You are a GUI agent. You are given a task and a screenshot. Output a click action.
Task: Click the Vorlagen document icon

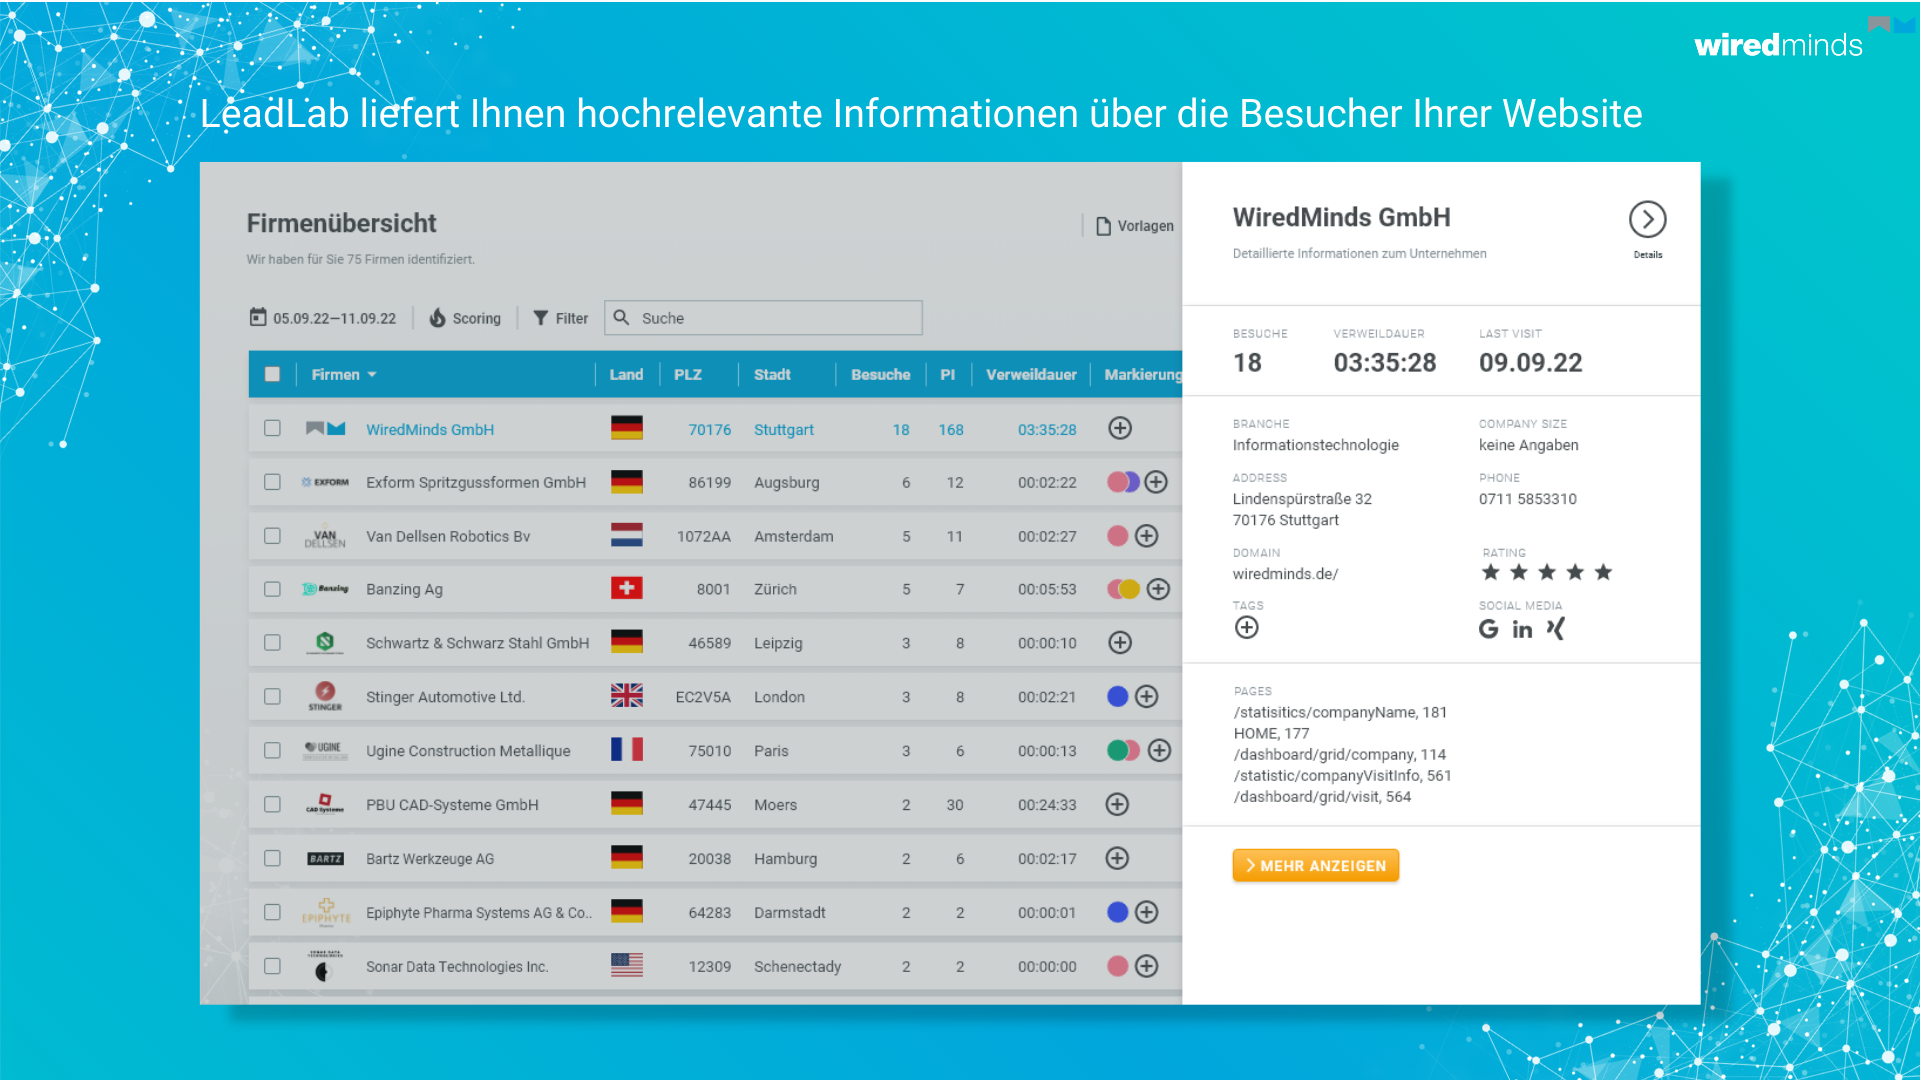tap(1103, 226)
